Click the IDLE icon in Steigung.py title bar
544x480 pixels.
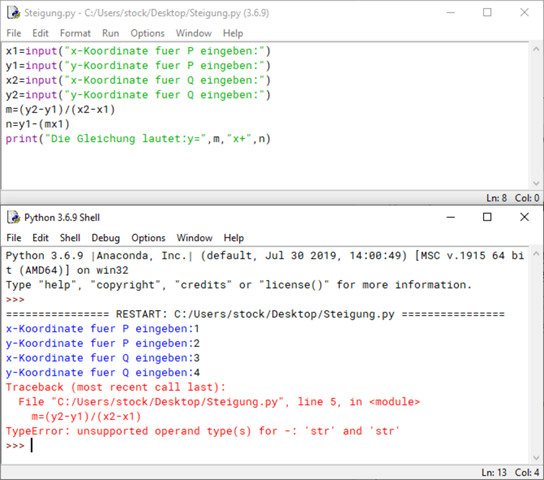(14, 13)
